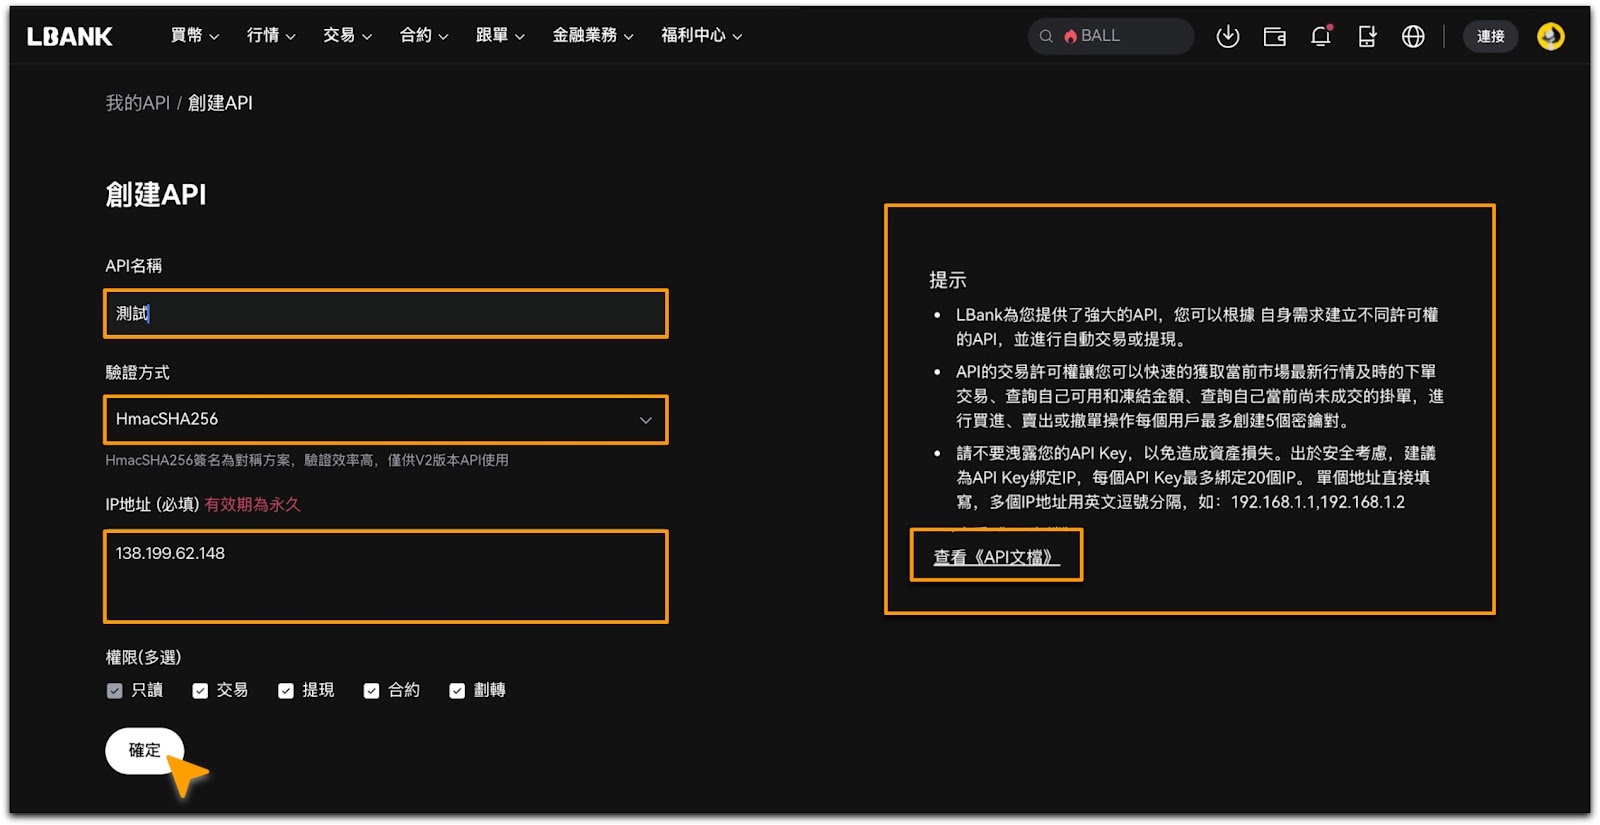Click the 有效期為永久 red text

(x=252, y=505)
